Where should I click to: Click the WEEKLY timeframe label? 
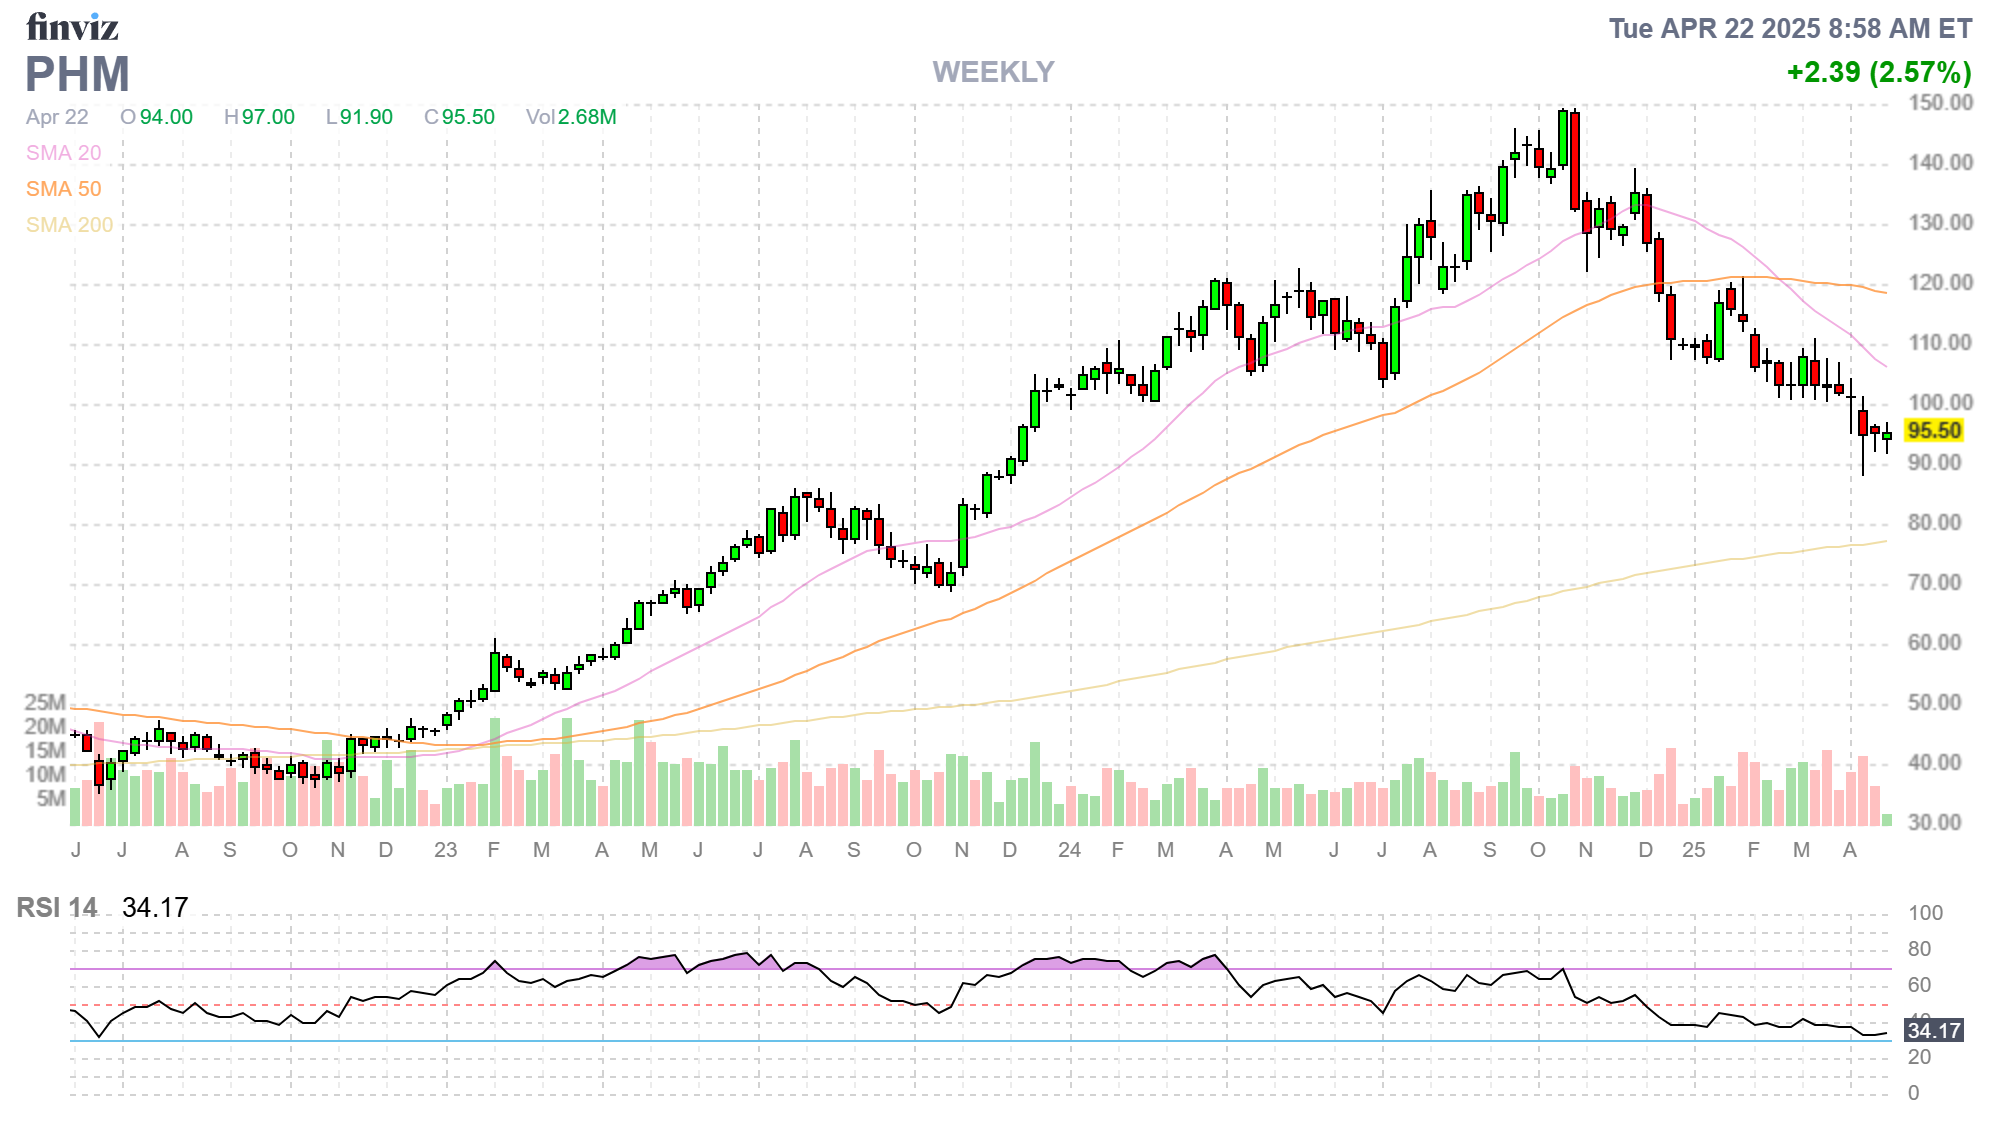[993, 72]
